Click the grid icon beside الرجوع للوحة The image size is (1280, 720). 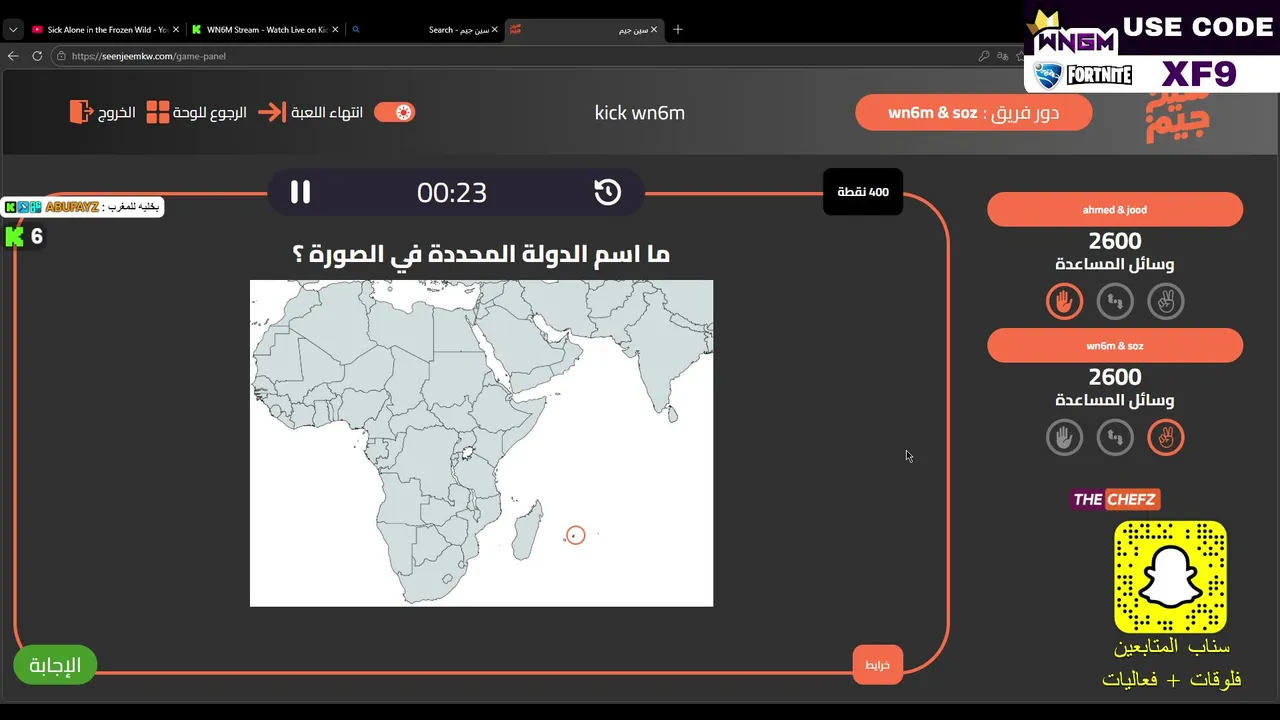pos(158,112)
